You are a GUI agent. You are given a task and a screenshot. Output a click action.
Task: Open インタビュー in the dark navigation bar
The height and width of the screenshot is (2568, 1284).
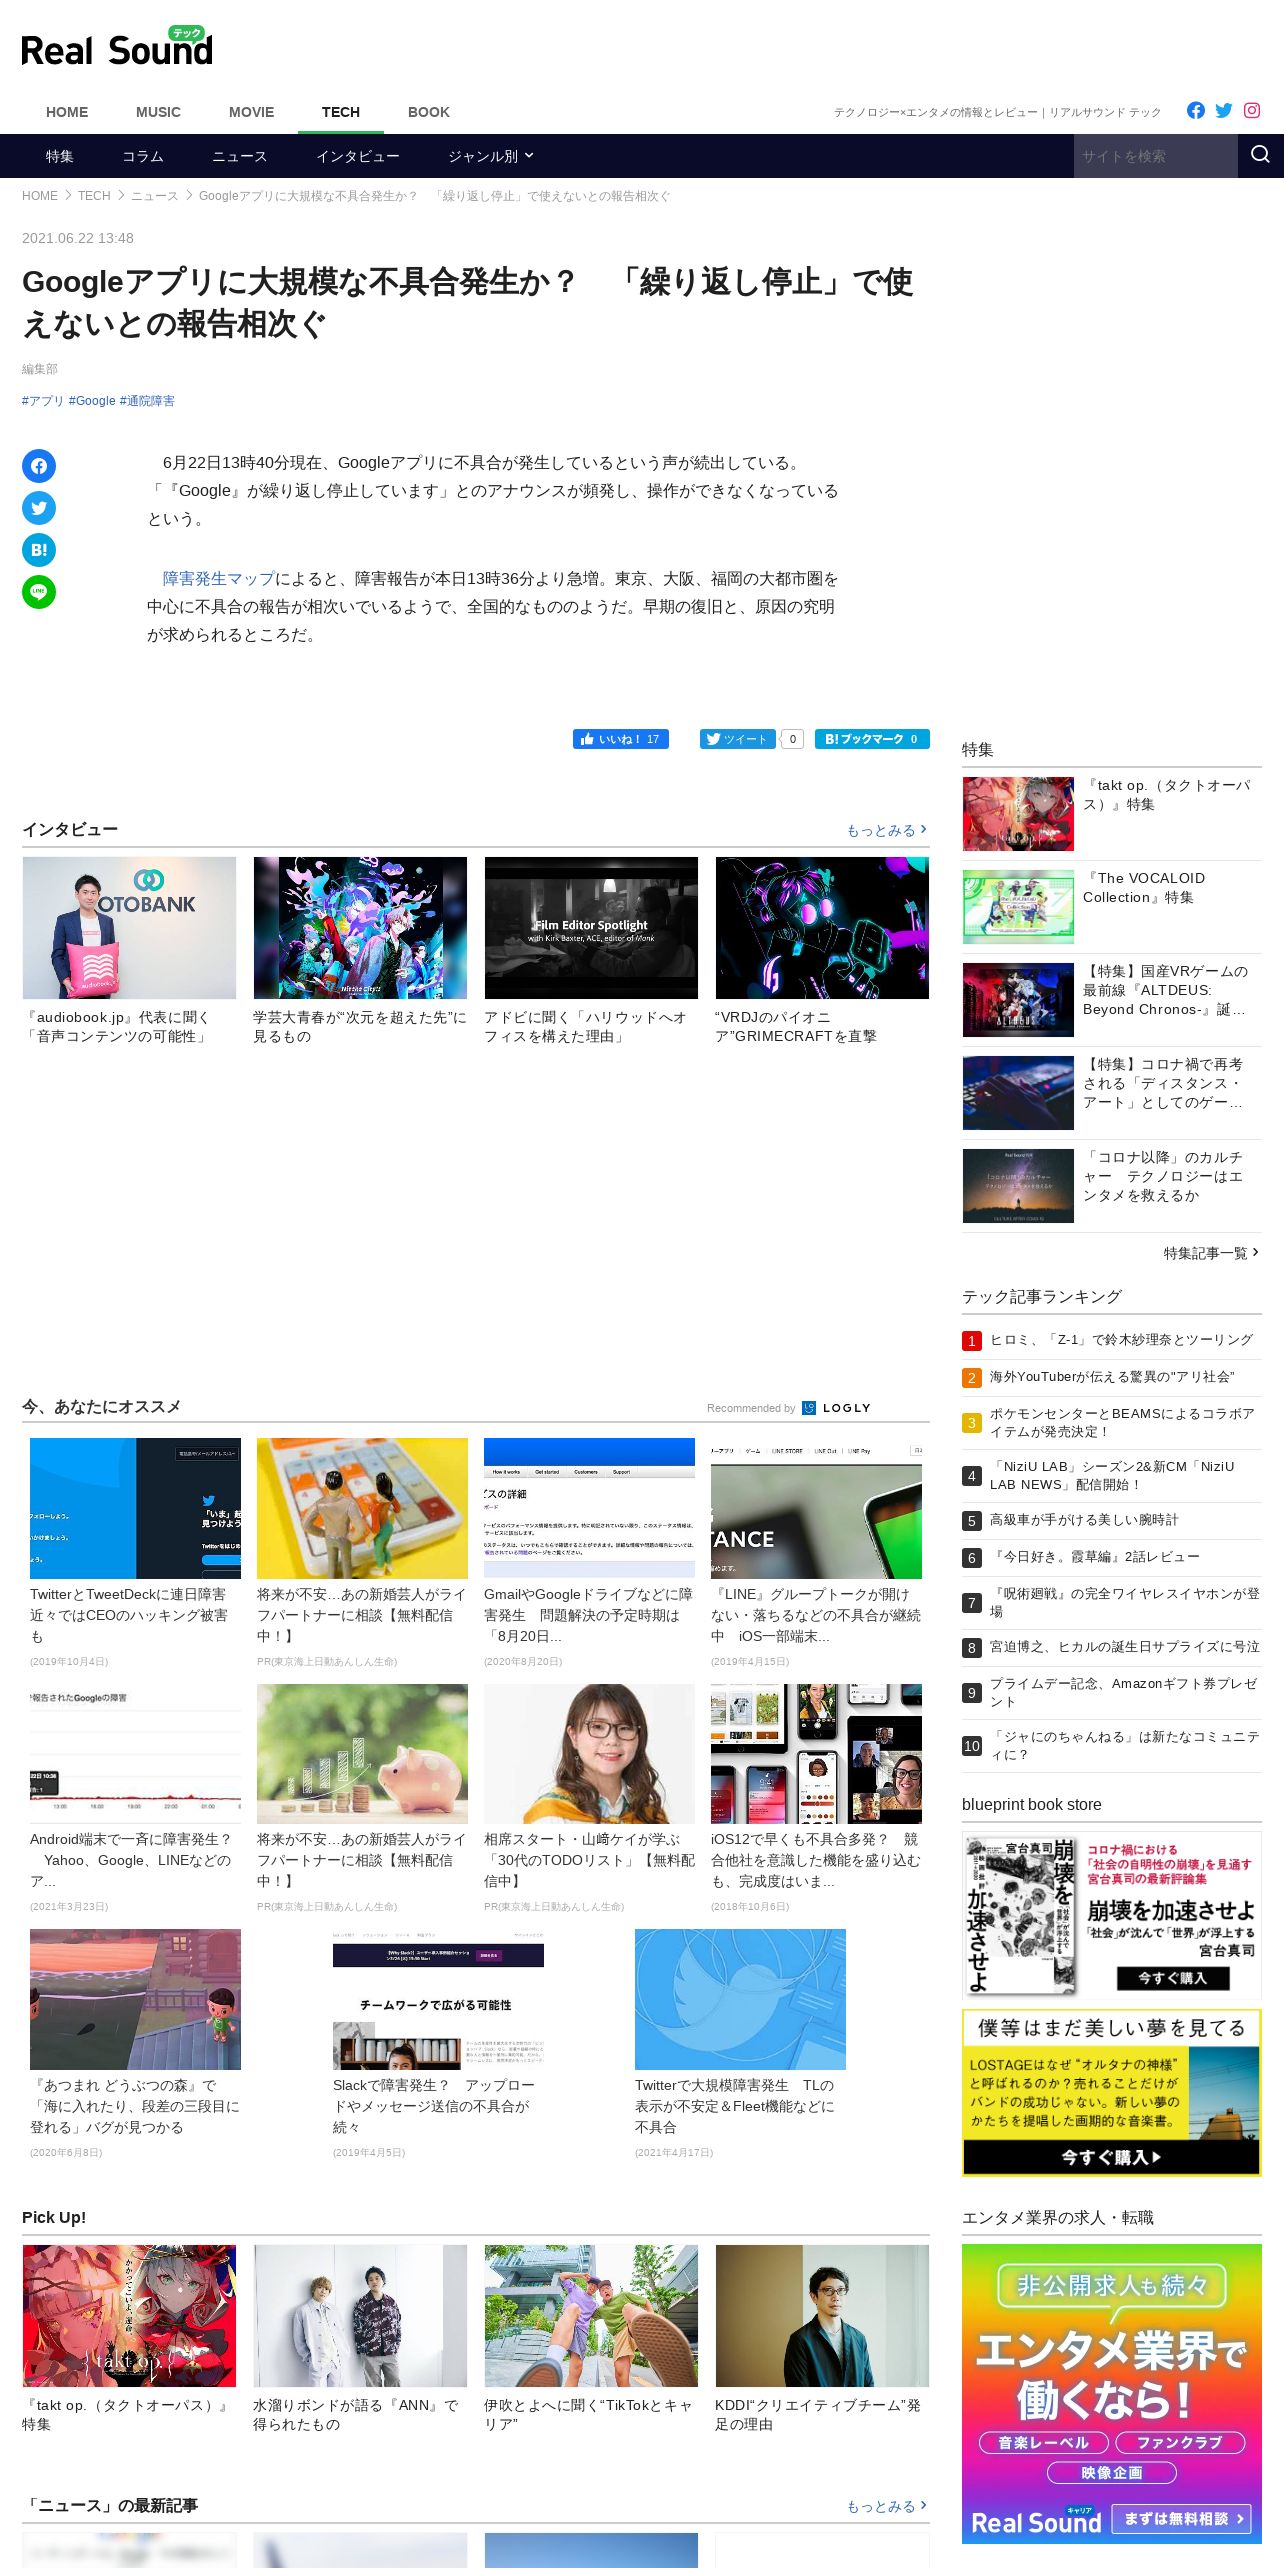(358, 156)
